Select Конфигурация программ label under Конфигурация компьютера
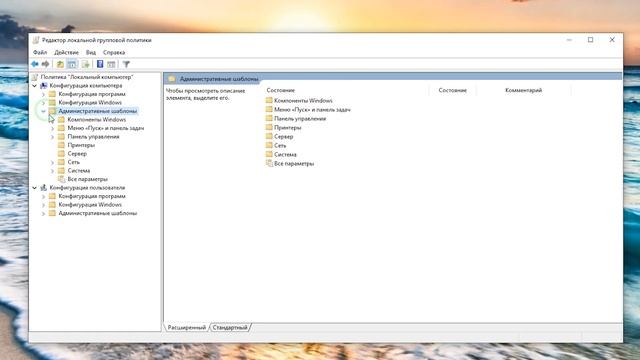The image size is (640, 360). point(92,94)
